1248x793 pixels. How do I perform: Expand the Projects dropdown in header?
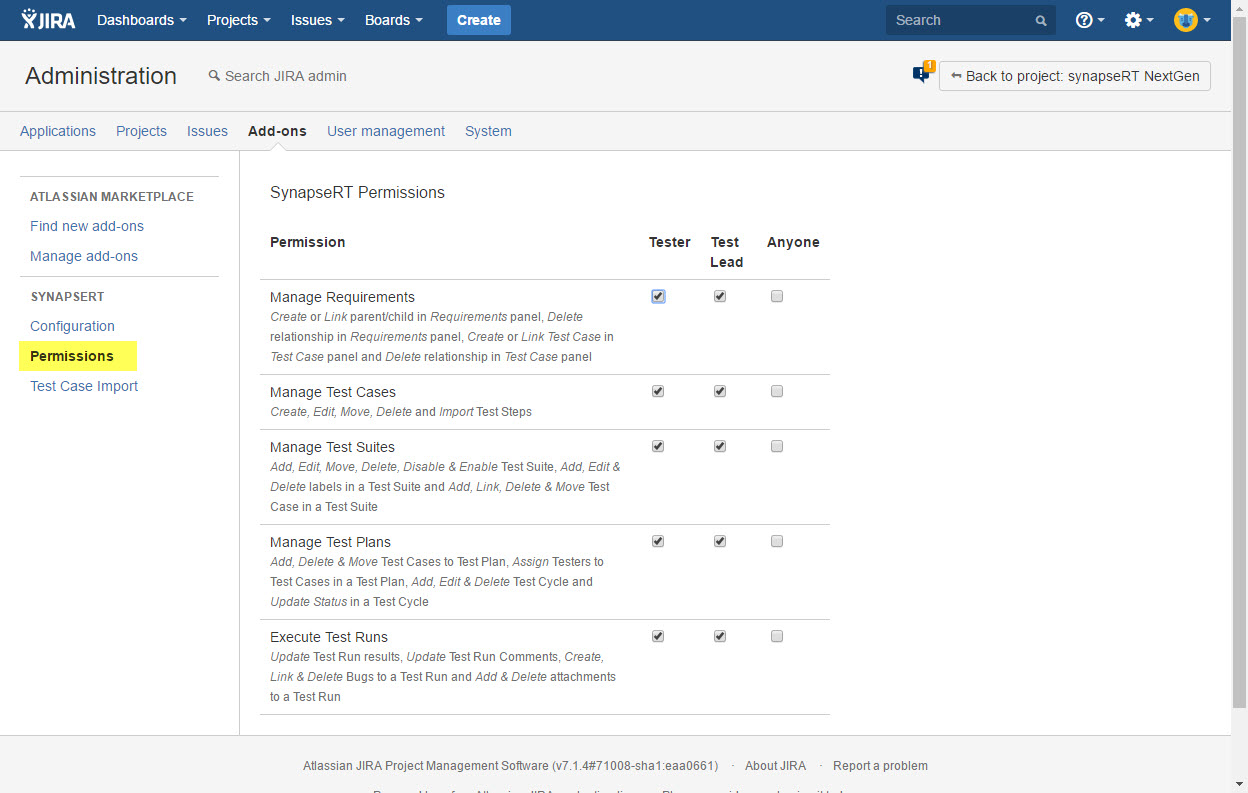coord(238,20)
